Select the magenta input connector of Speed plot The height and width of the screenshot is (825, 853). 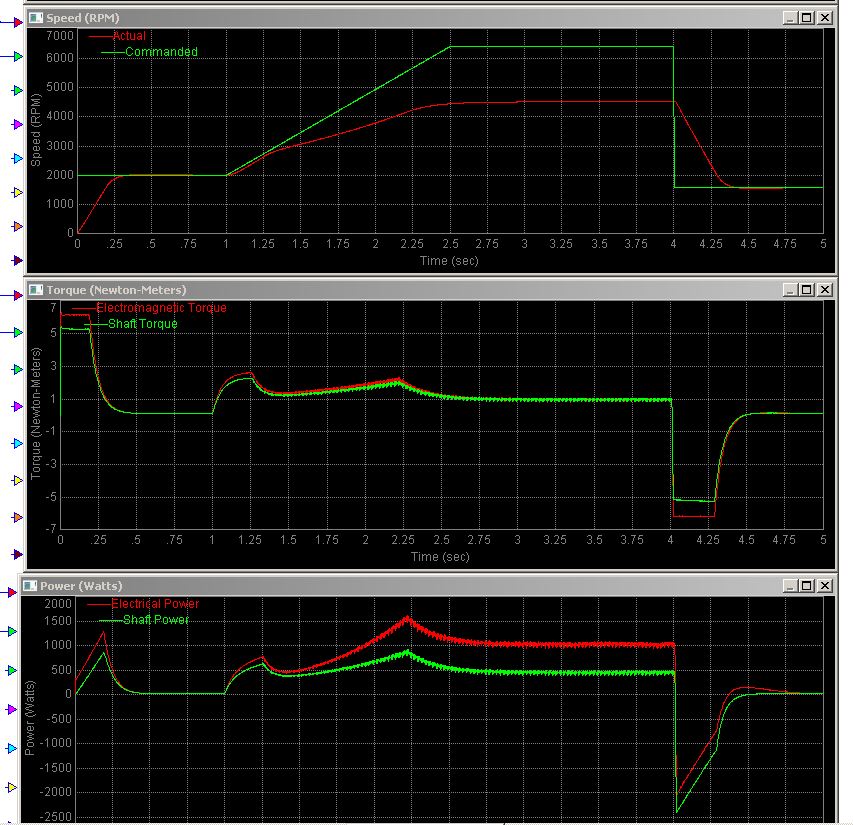point(17,125)
